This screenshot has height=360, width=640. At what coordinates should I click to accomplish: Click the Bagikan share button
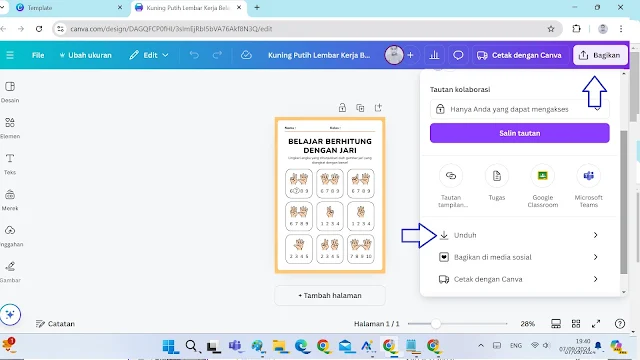(600, 55)
